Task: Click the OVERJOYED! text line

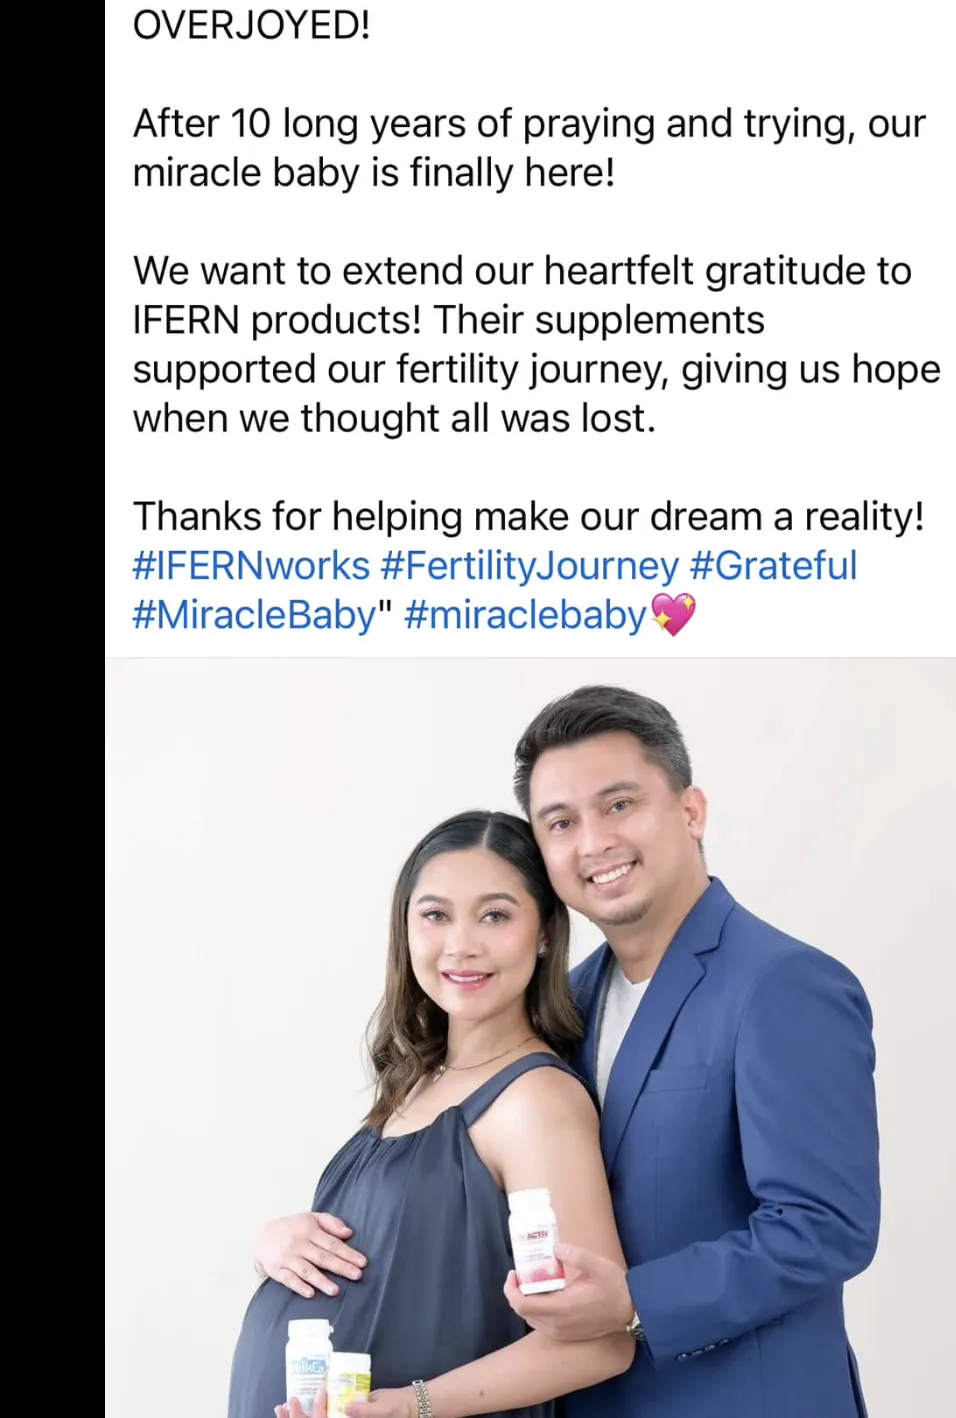Action: 252,25
